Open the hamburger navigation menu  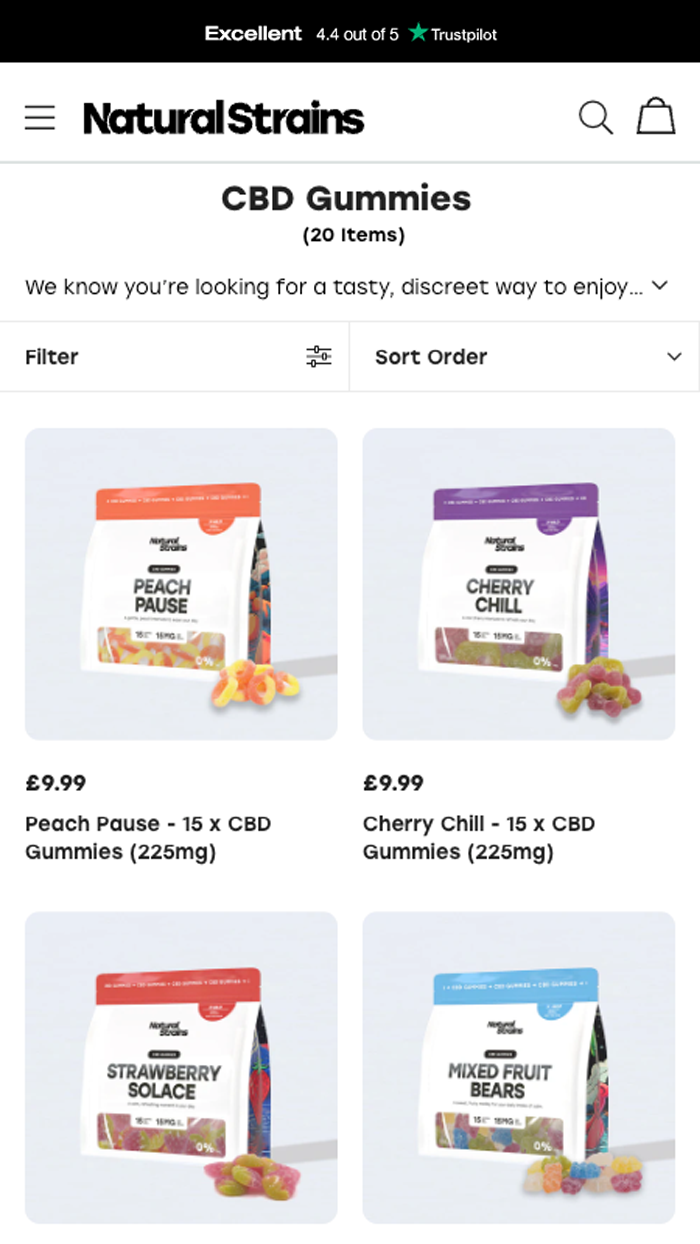(40, 118)
